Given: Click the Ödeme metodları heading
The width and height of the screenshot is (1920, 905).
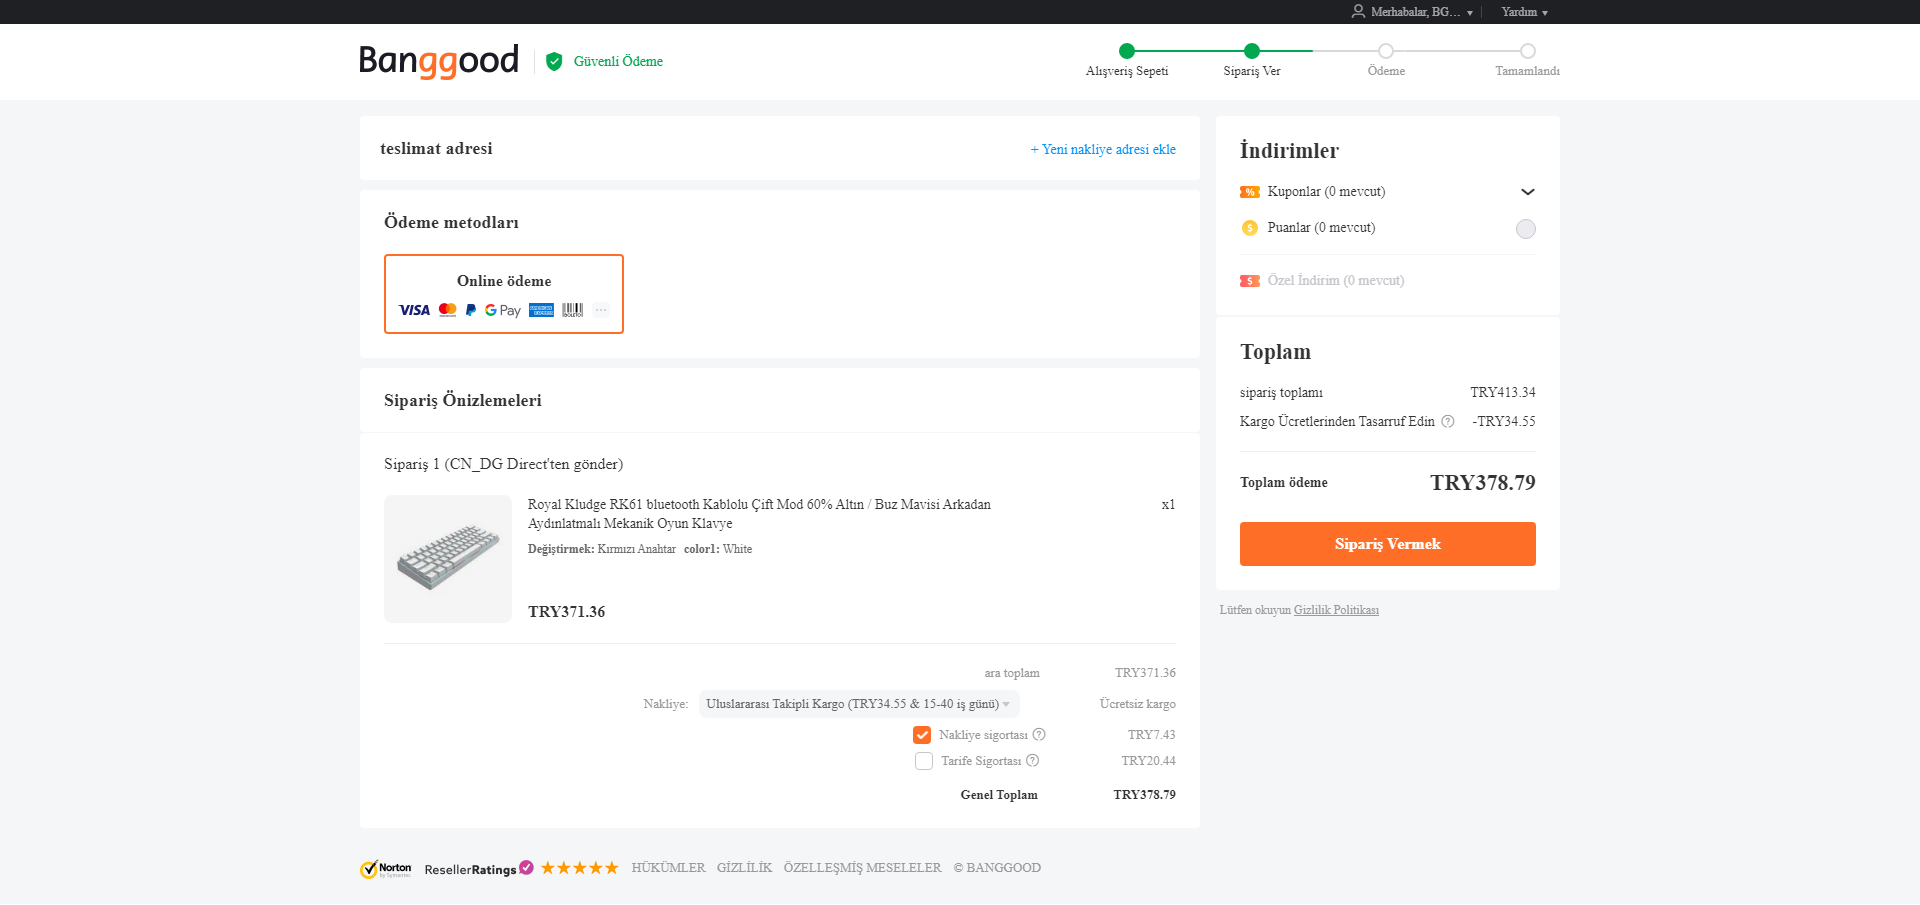Looking at the screenshot, I should [x=451, y=222].
